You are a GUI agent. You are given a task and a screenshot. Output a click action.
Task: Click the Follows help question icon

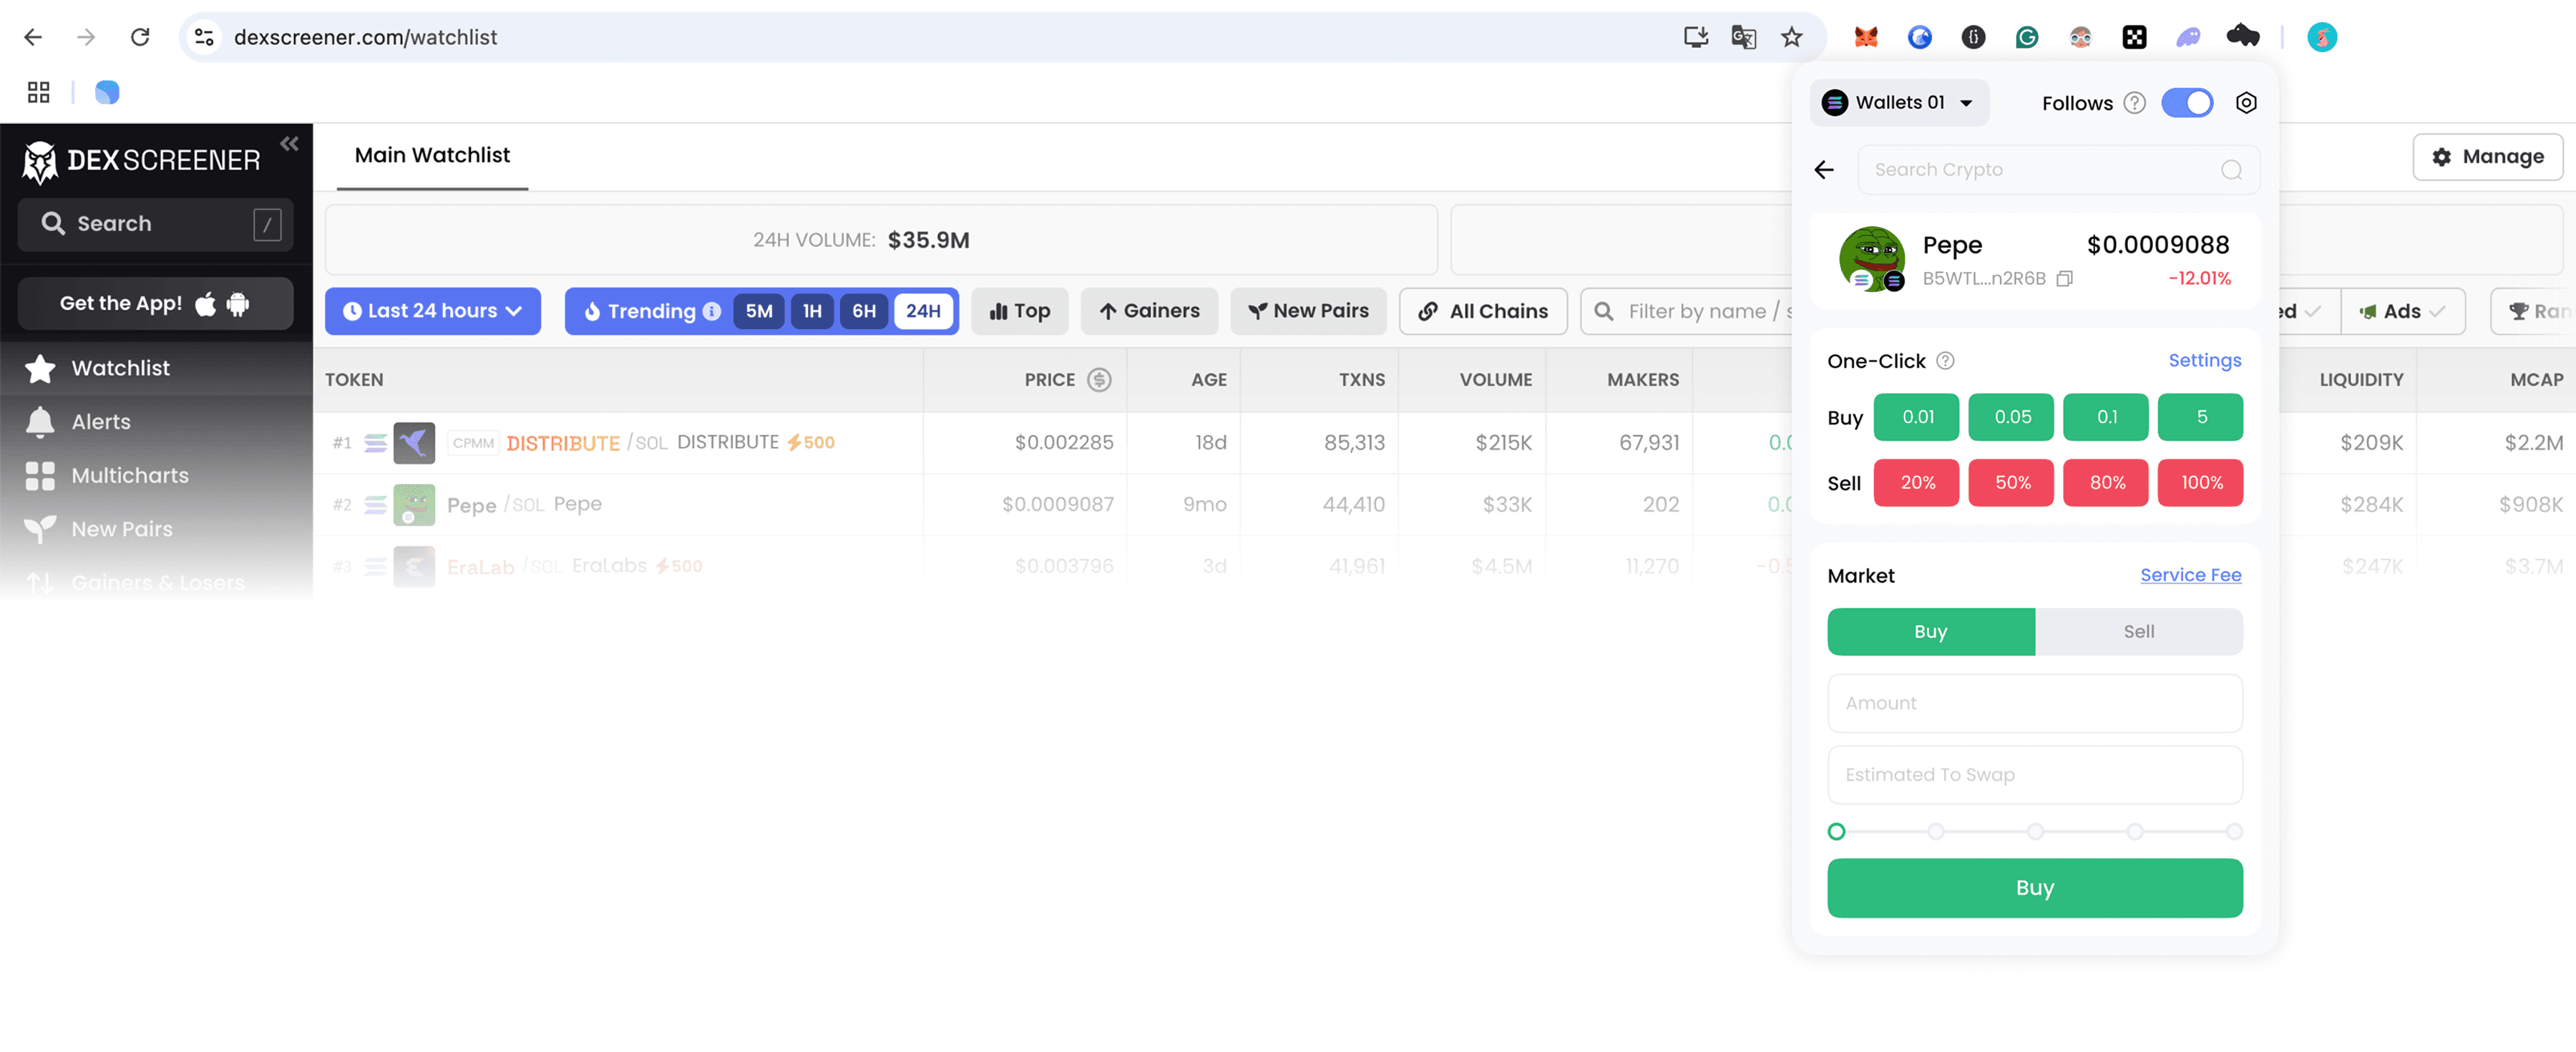point(2134,103)
